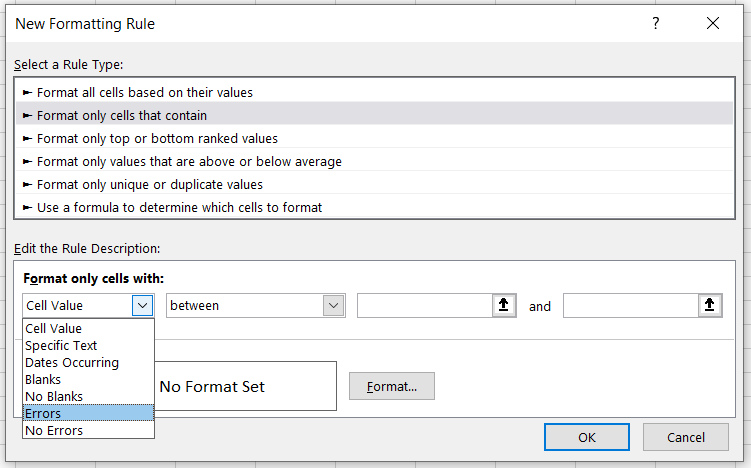Click first value field's range selector icon
The width and height of the screenshot is (751, 468).
pyautogui.click(x=505, y=306)
